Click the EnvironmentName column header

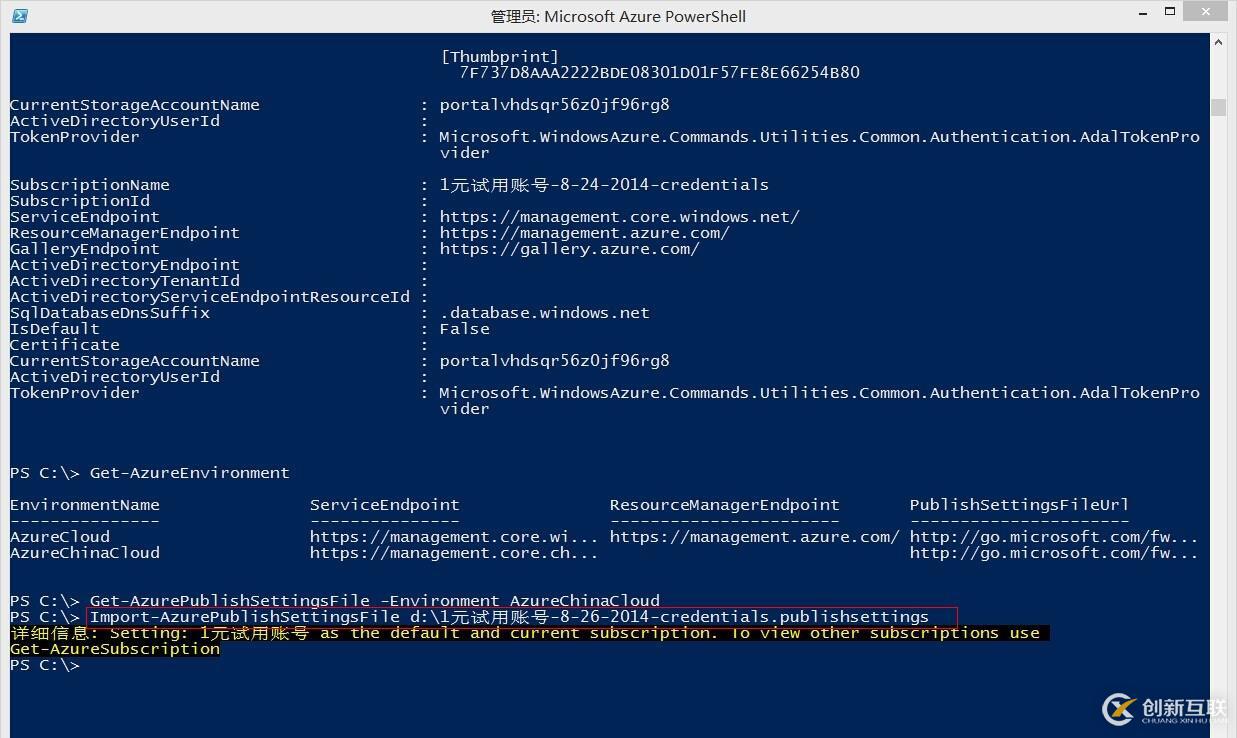pyautogui.click(x=85, y=505)
